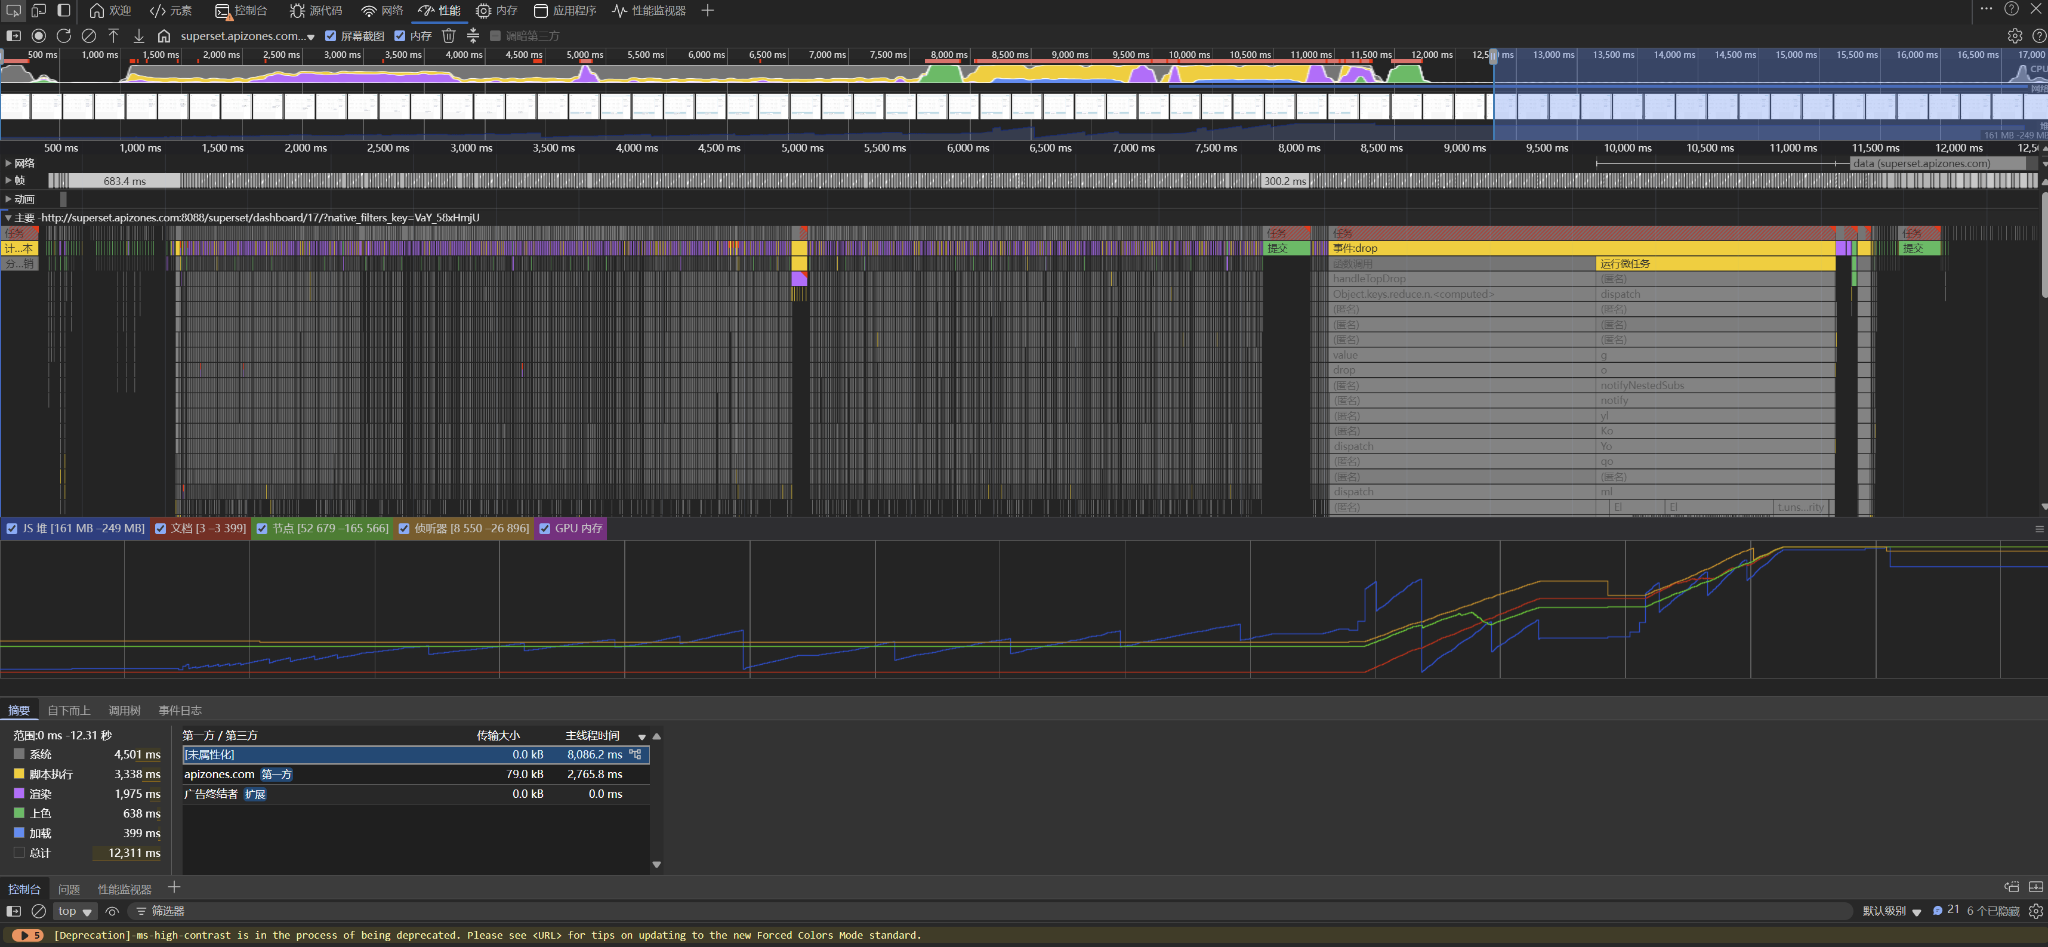Switch to 调用树 tab

125,710
